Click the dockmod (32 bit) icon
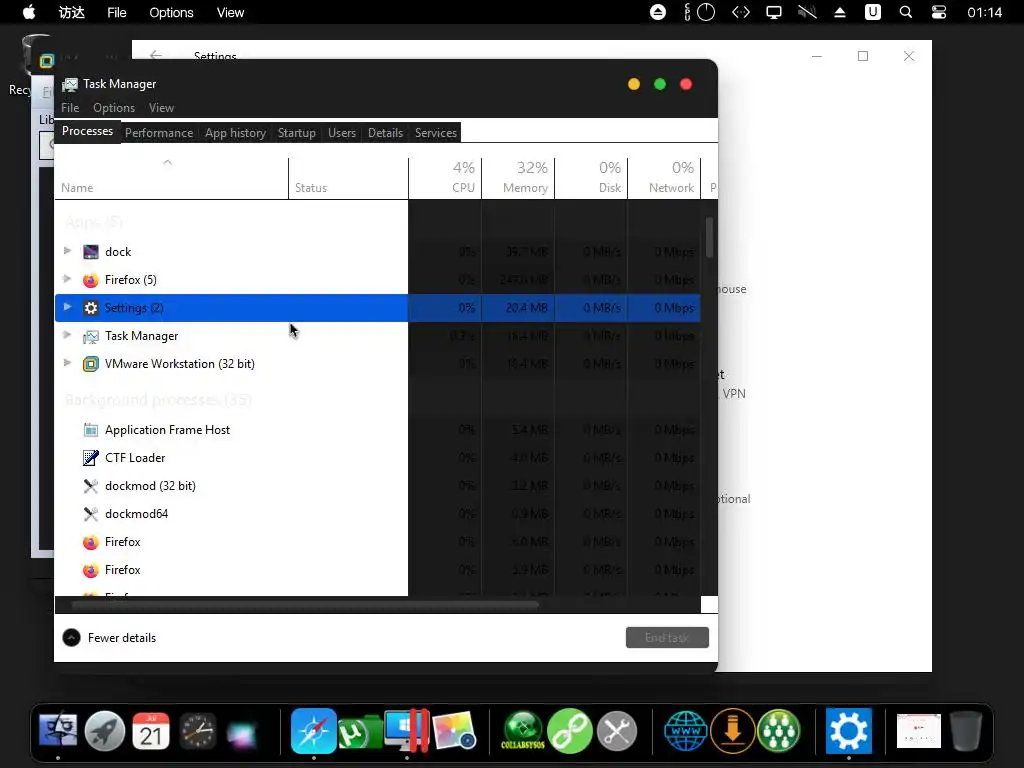1024x768 pixels. point(91,486)
